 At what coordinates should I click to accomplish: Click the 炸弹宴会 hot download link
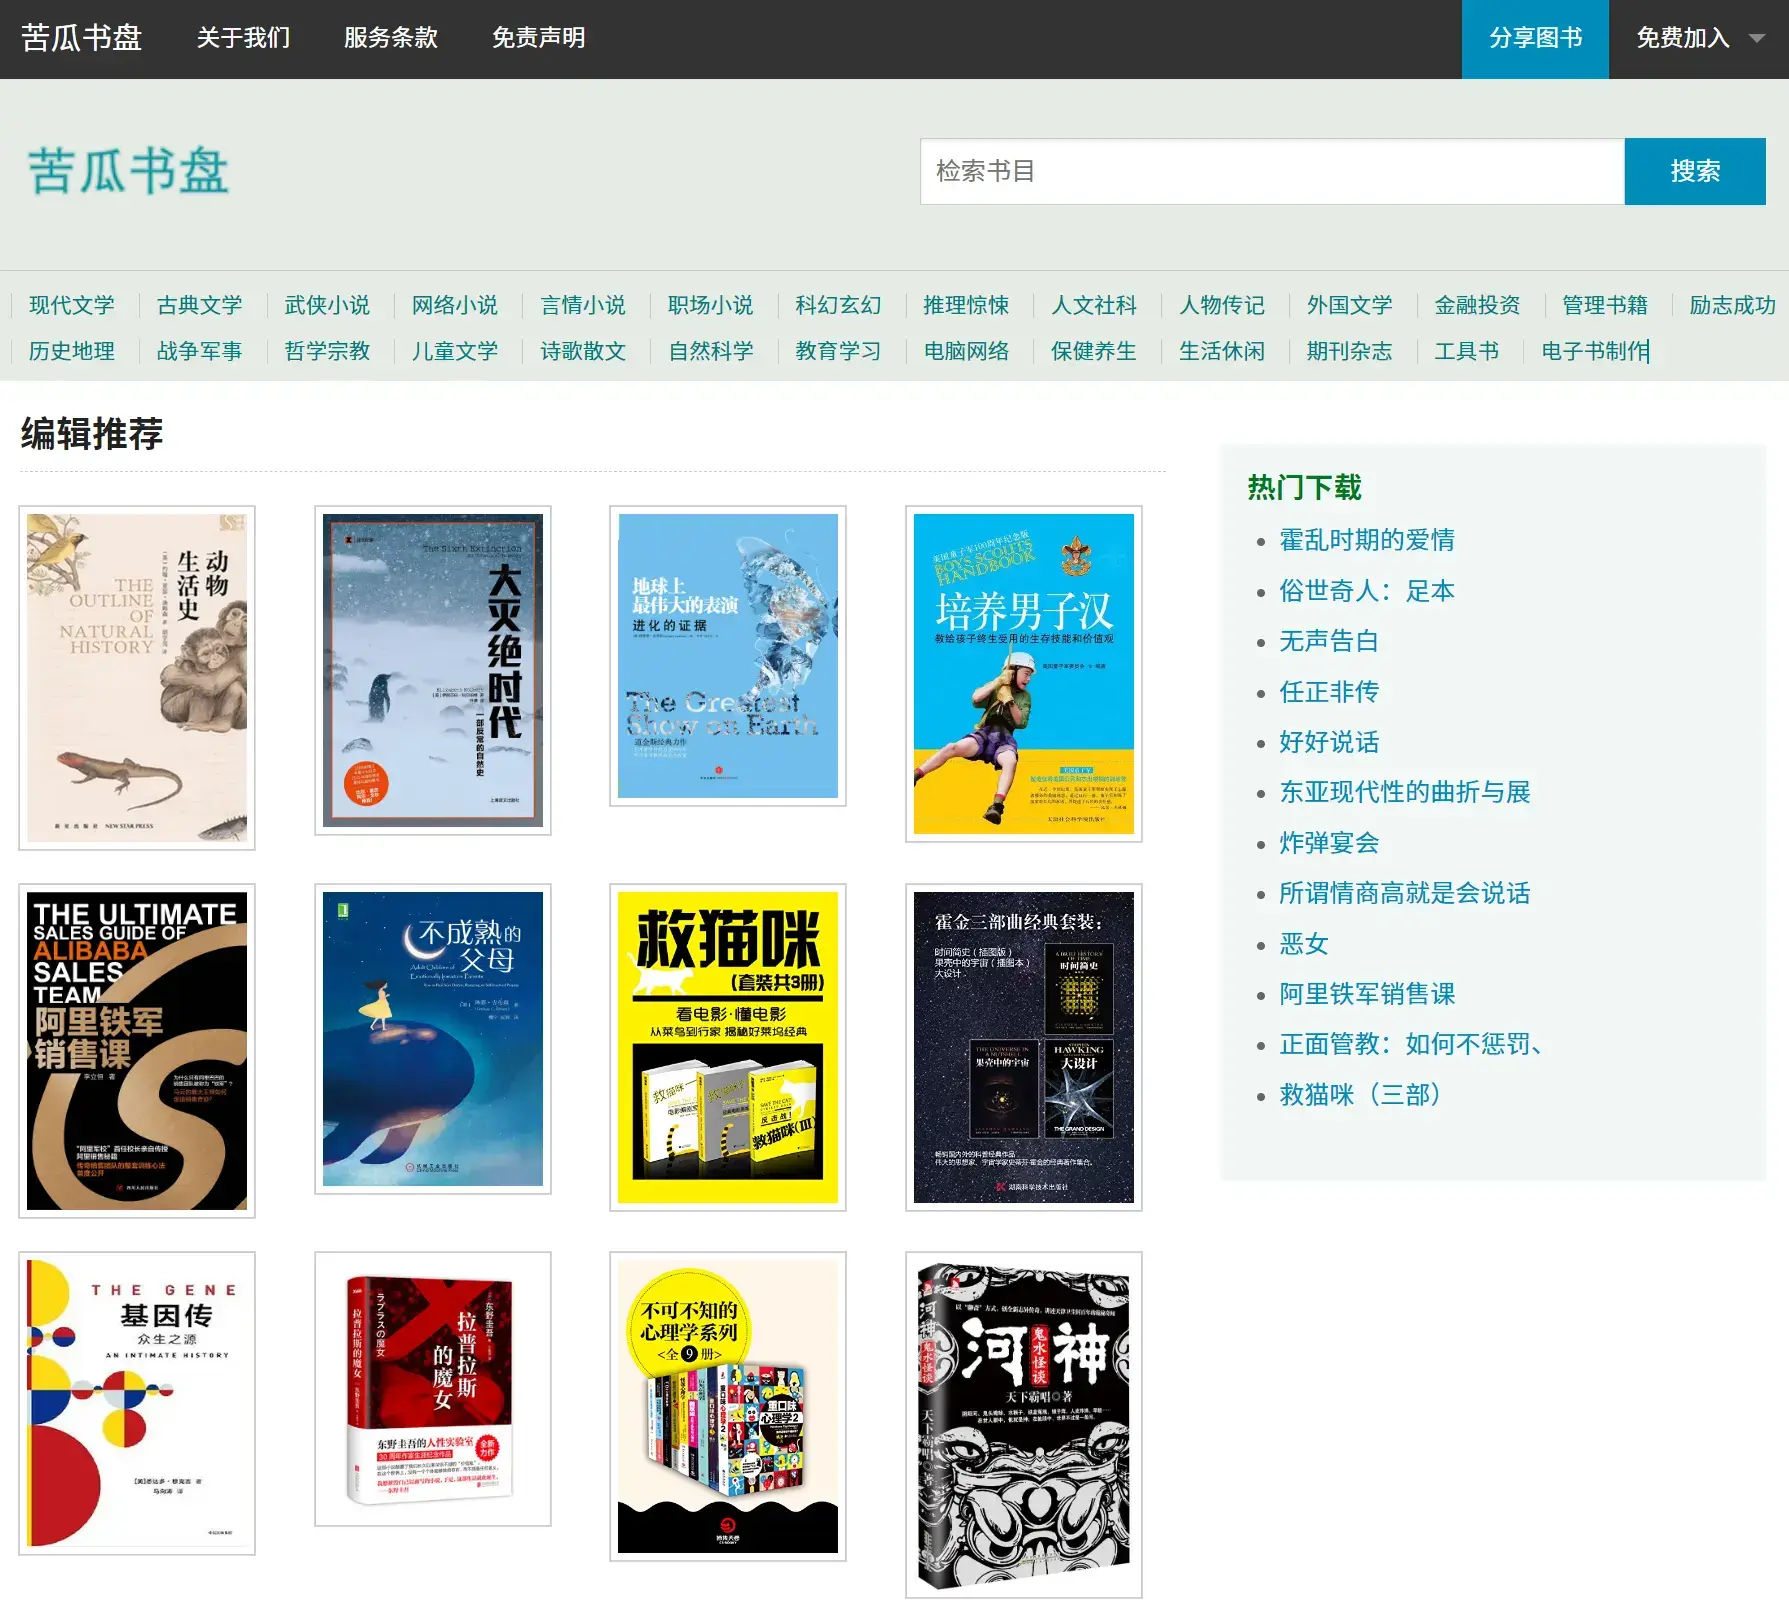click(x=1328, y=843)
